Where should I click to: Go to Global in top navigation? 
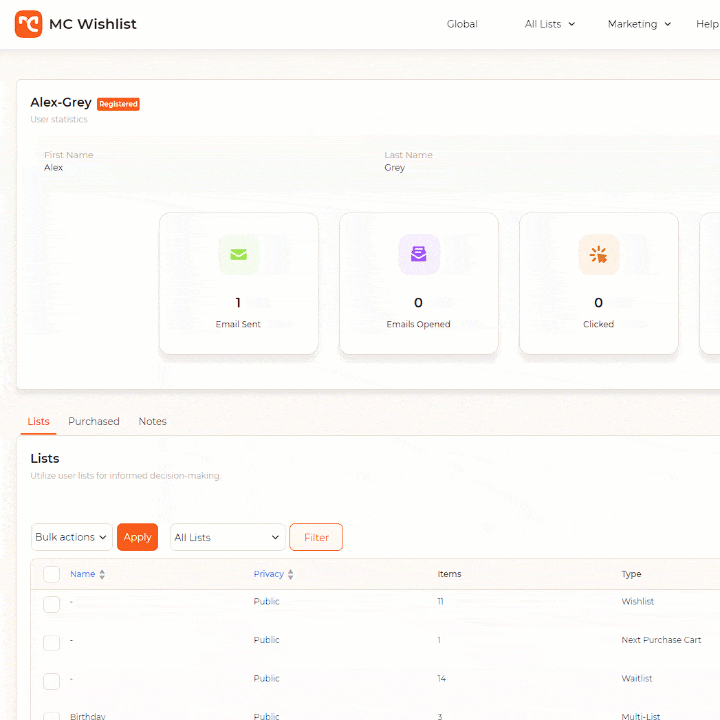click(462, 24)
